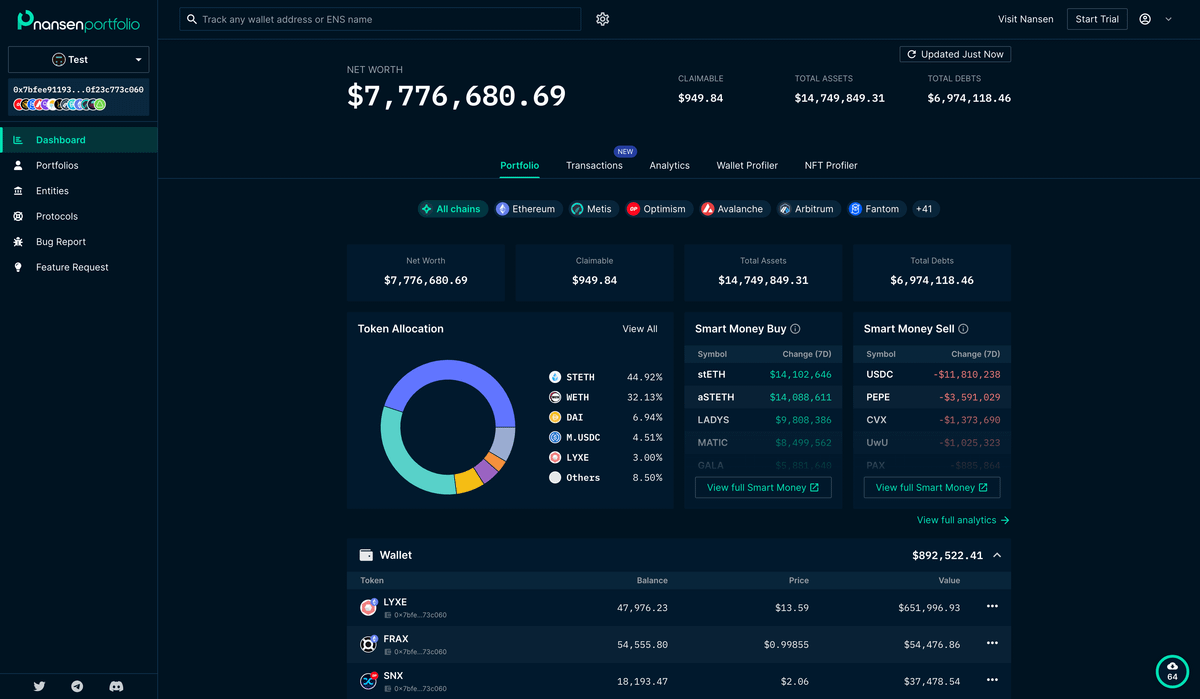Open settings gear next to search bar
Screen dimensions: 1200x699
click(602, 19)
